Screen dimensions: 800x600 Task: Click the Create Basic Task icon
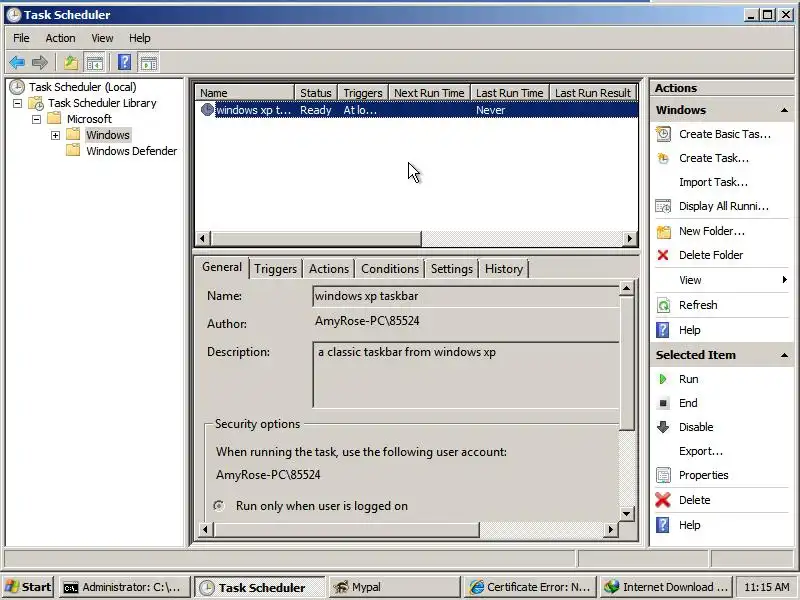(663, 134)
